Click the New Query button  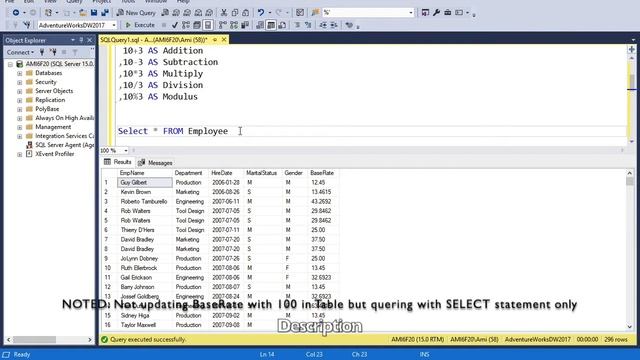[x=136, y=13]
